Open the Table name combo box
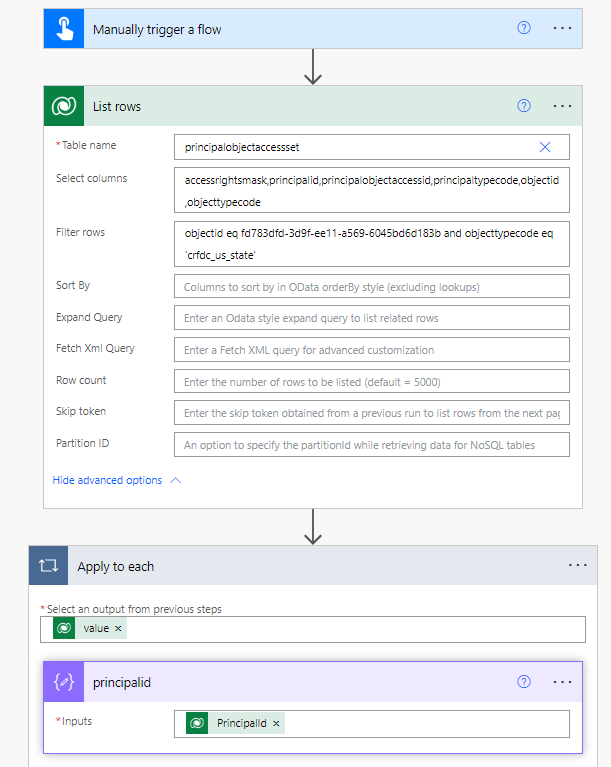The height and width of the screenshot is (767, 611). coord(372,147)
